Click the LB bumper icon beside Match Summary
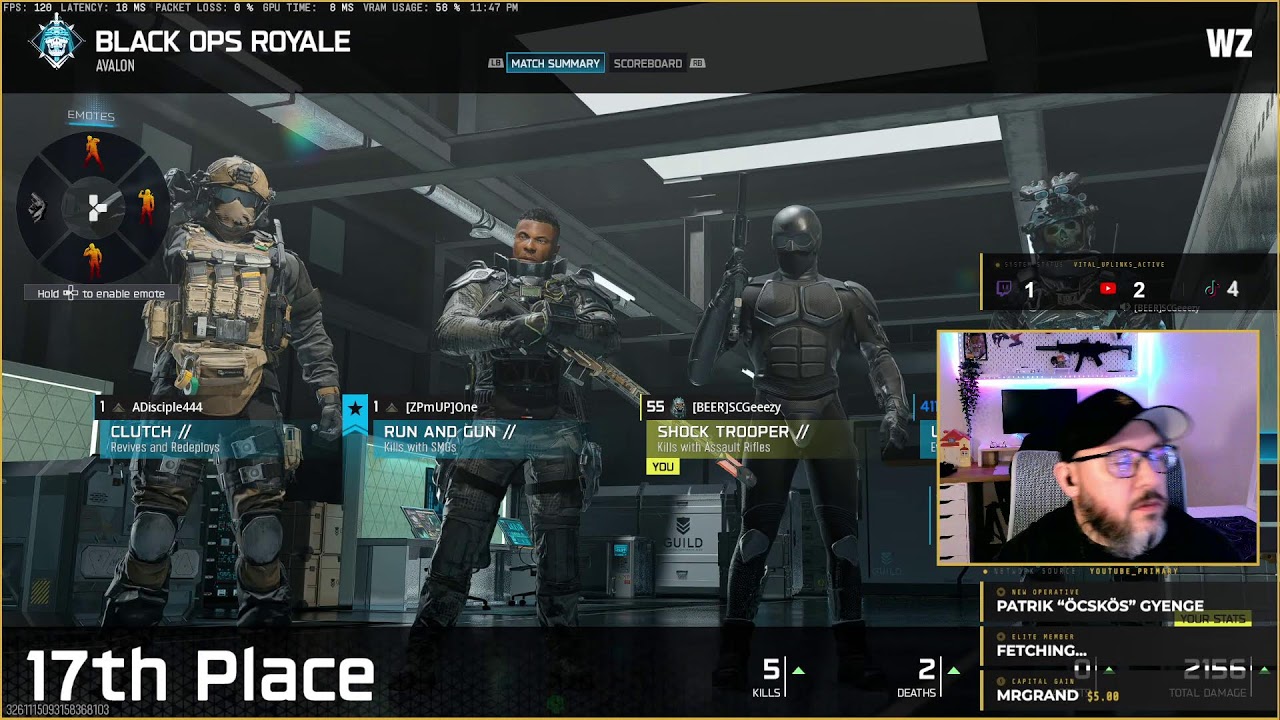The height and width of the screenshot is (720, 1280). point(495,63)
